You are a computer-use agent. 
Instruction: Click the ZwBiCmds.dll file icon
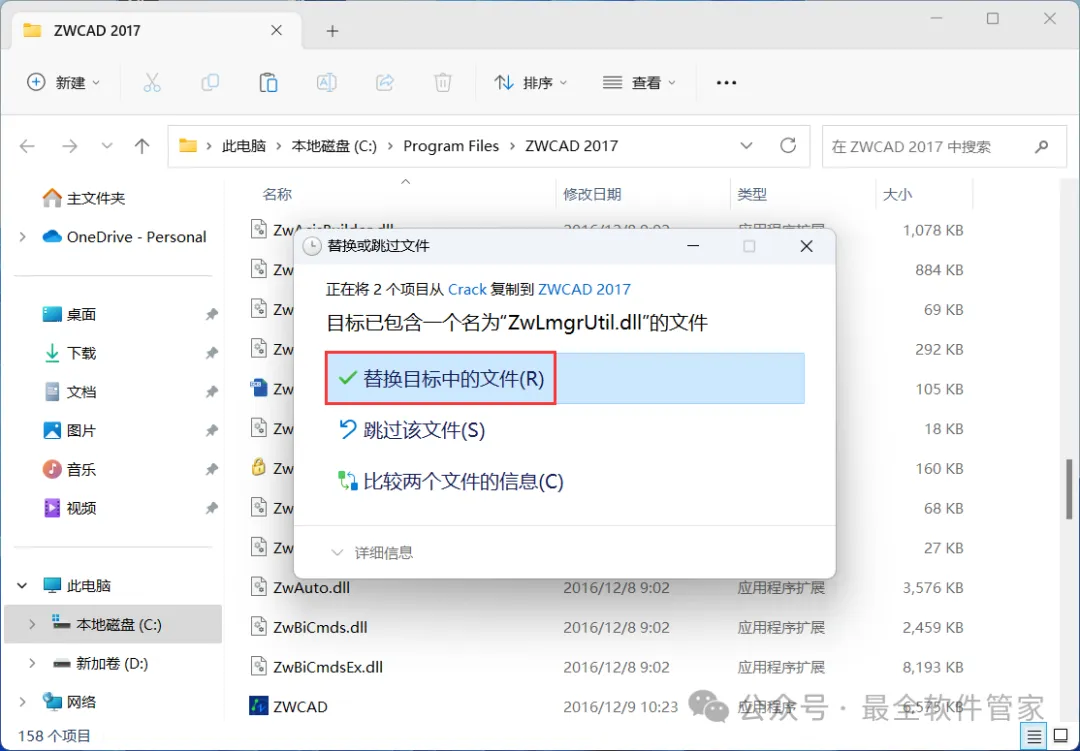point(258,627)
